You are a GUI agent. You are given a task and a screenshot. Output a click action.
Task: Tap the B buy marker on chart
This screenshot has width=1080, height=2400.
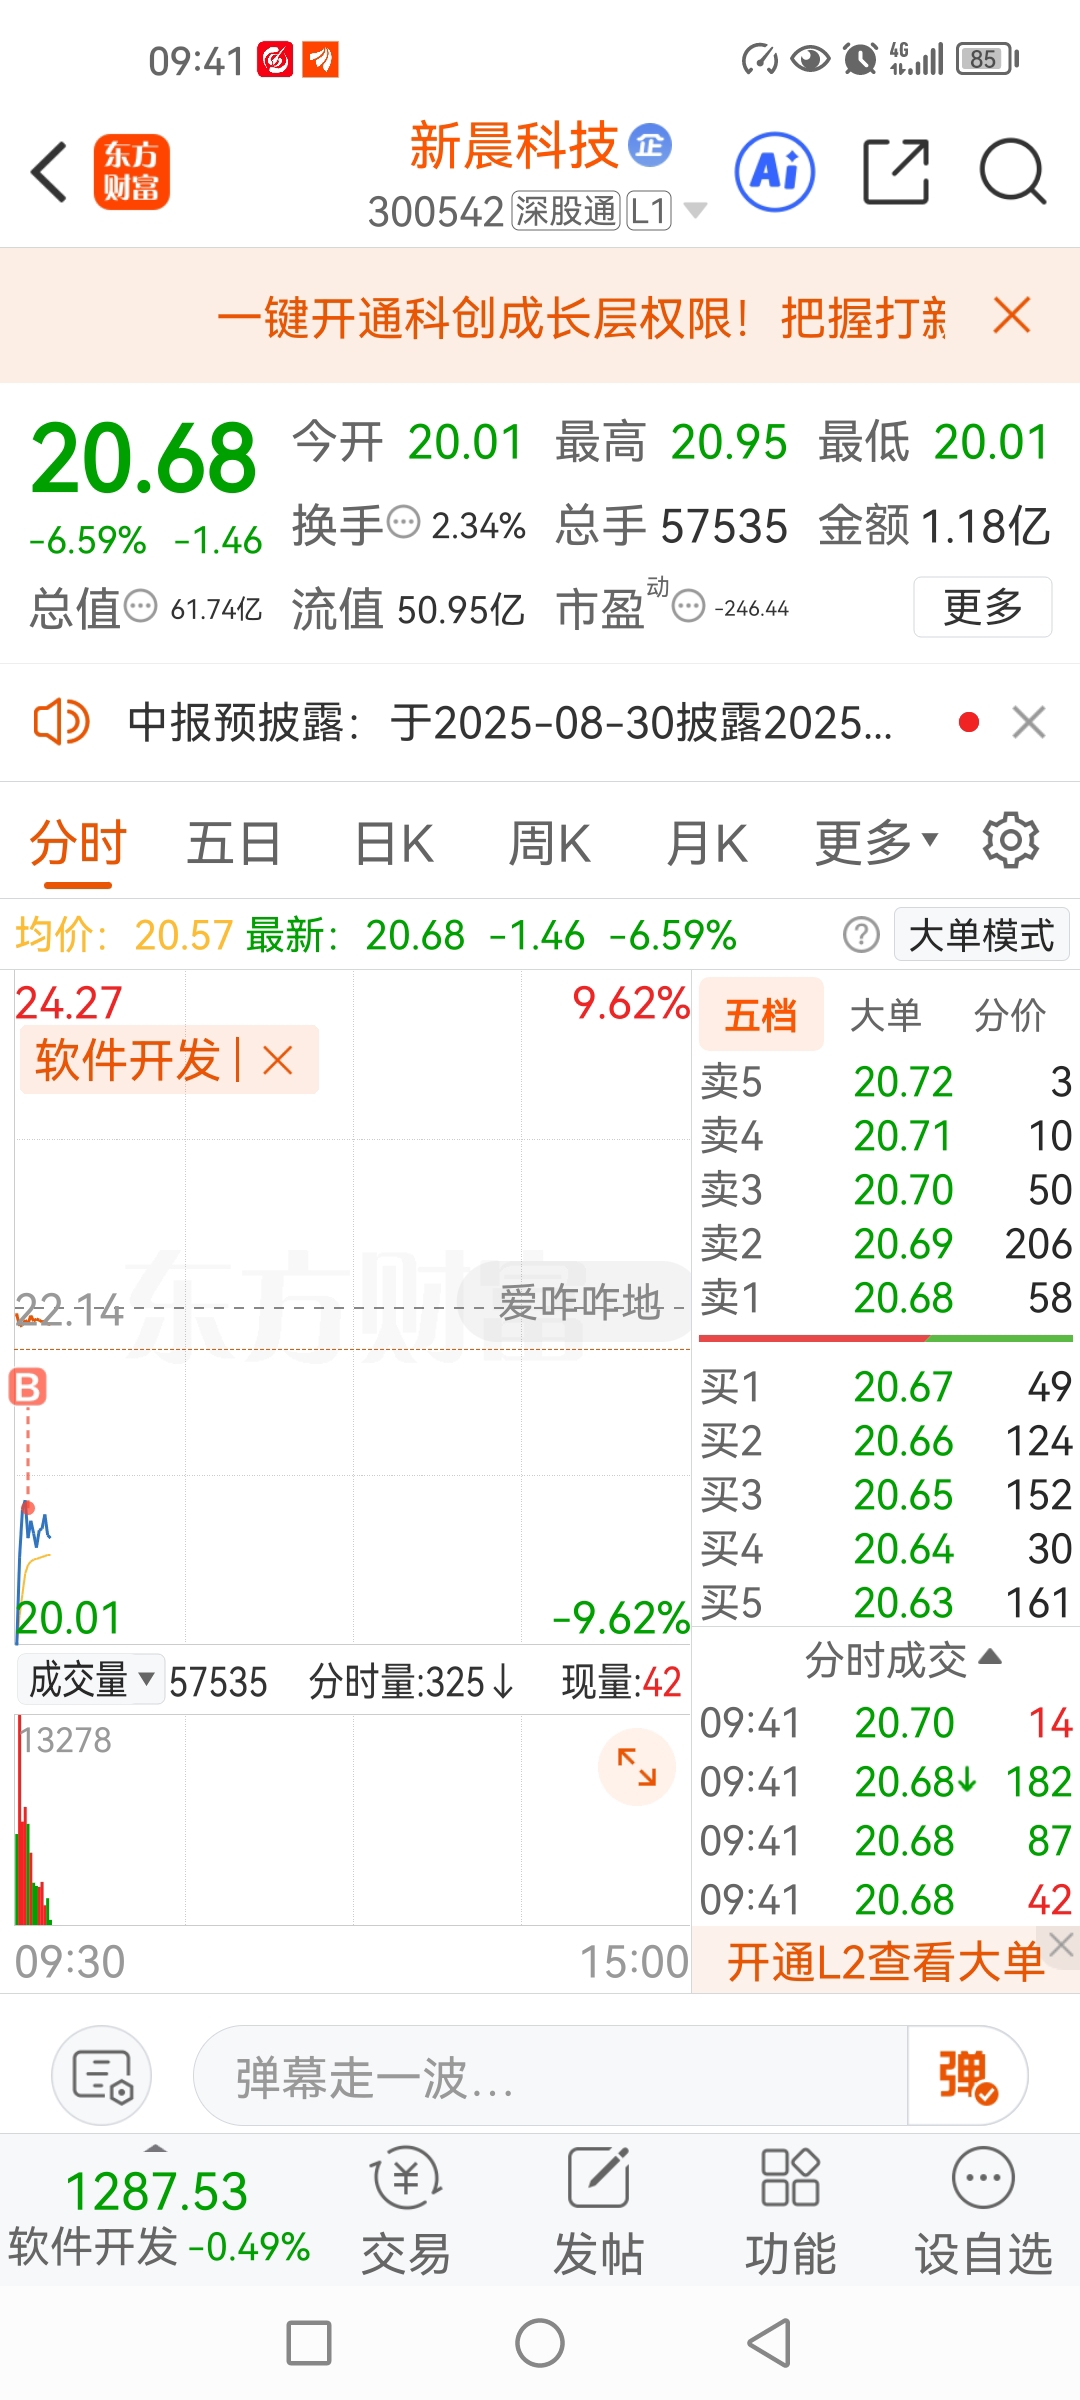tap(28, 1387)
